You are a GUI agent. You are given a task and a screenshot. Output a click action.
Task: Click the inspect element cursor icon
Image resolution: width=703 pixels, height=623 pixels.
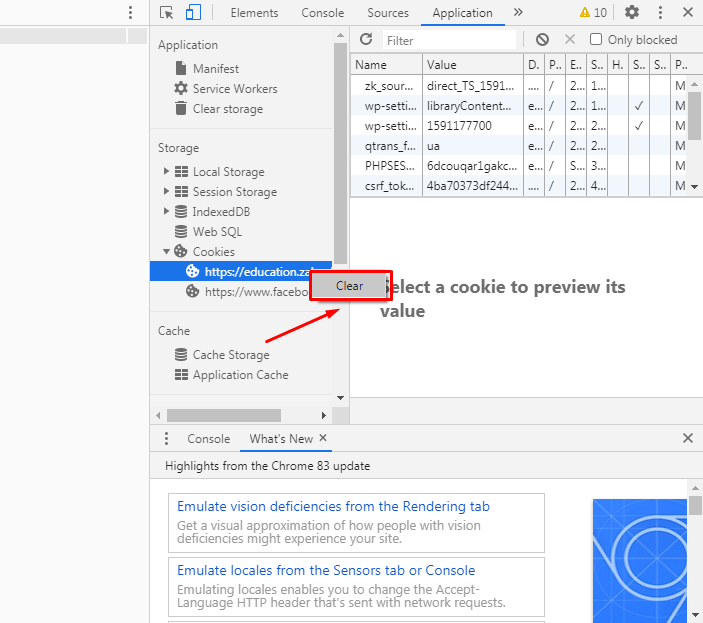tap(167, 13)
